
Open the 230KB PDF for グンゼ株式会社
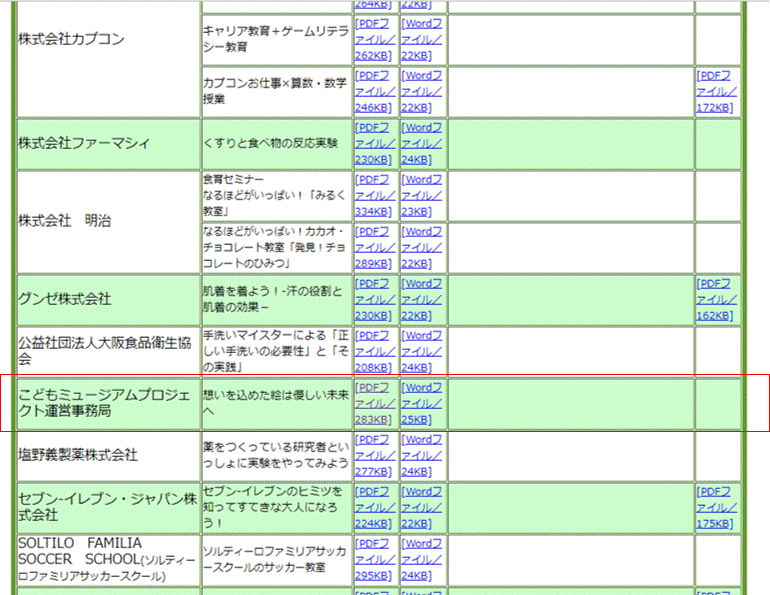click(x=375, y=300)
